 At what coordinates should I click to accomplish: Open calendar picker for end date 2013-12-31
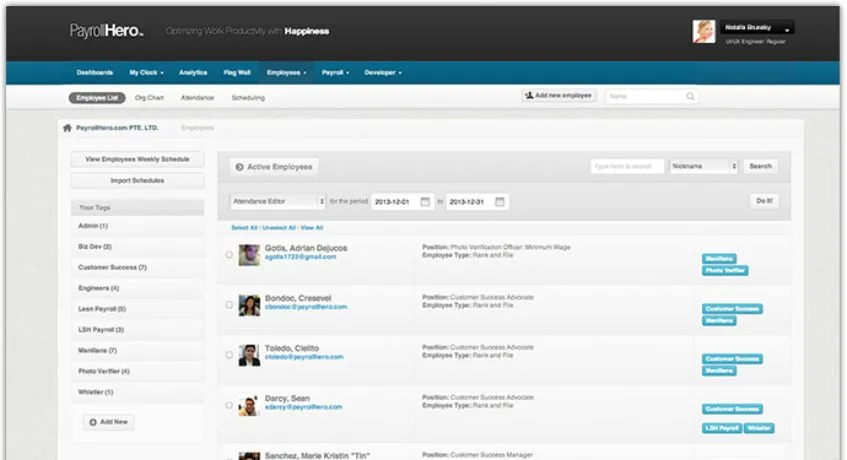(x=500, y=201)
